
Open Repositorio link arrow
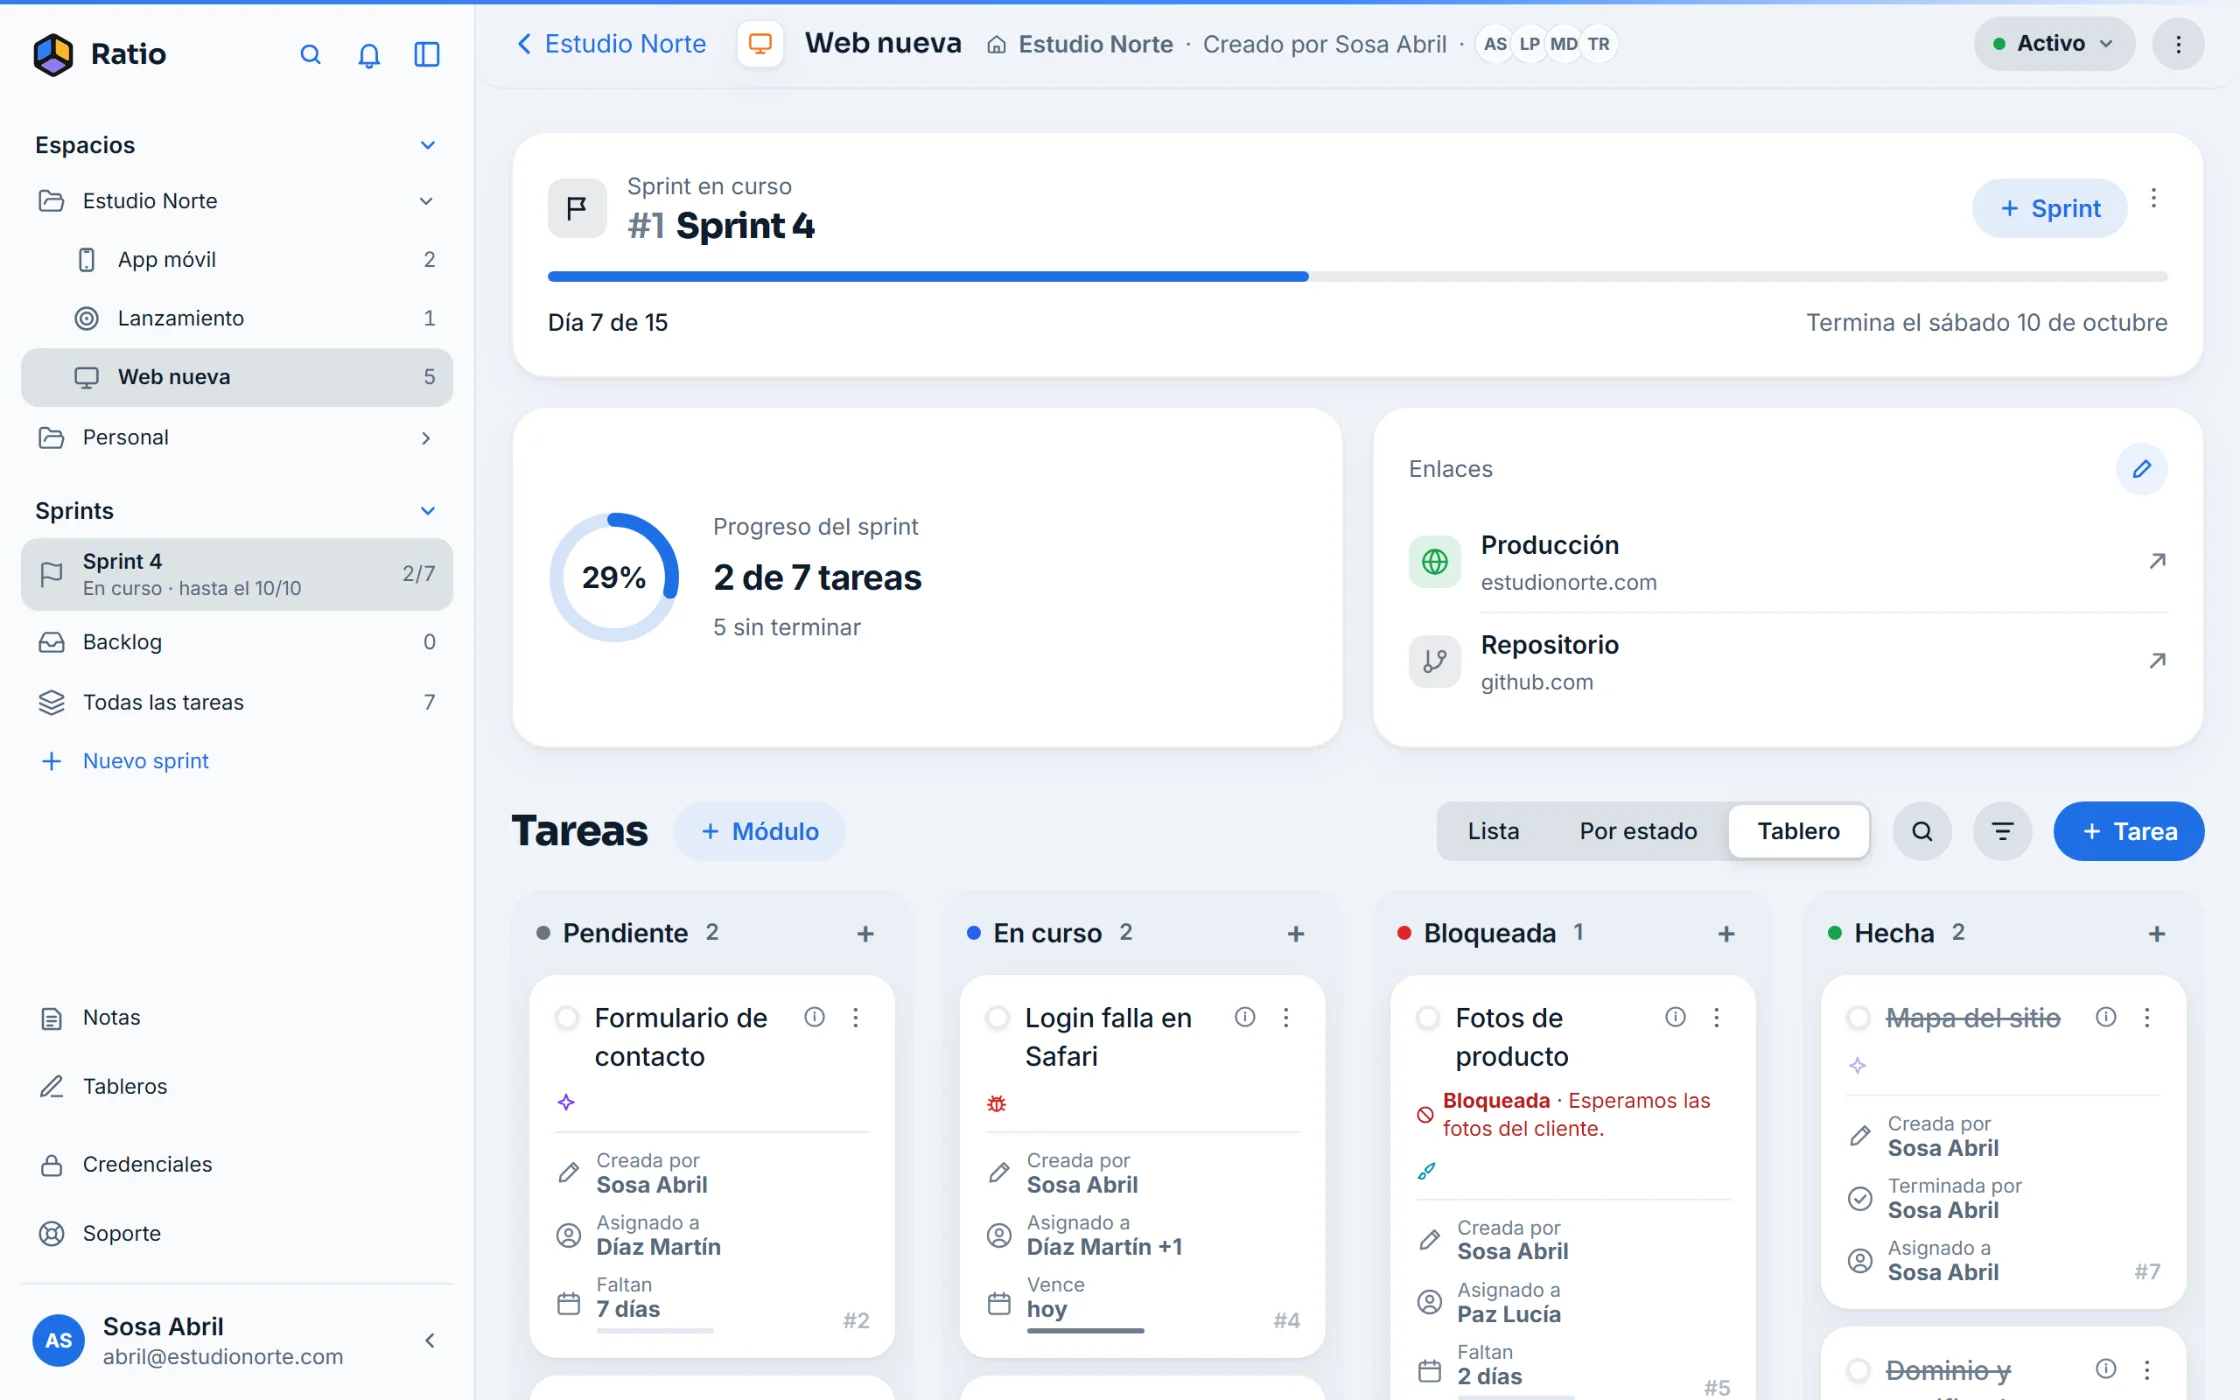tap(2157, 661)
